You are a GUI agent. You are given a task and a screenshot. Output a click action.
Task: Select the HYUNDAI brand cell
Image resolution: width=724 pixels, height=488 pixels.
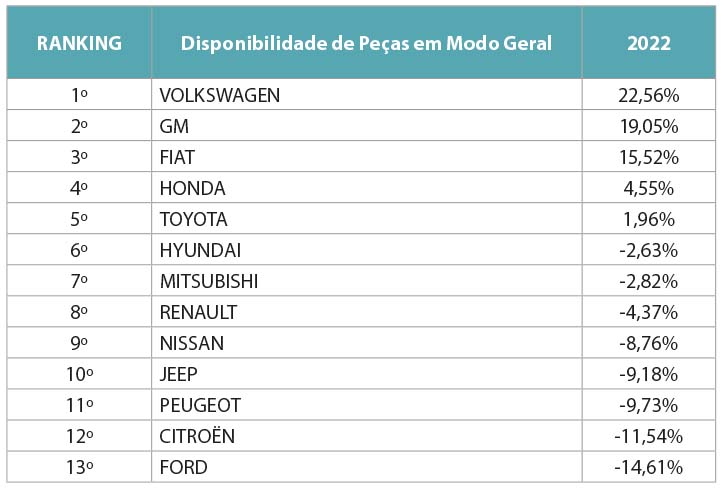[x=200, y=251]
